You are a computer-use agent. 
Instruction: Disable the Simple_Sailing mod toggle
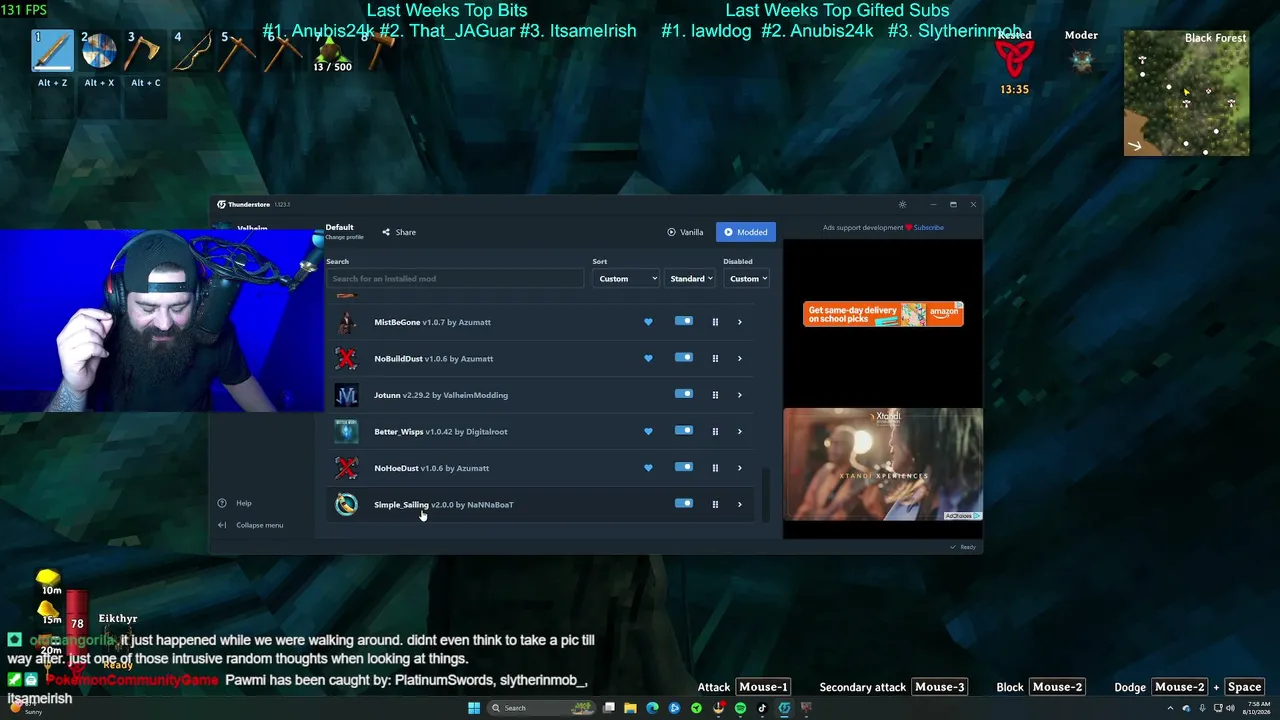pos(683,503)
